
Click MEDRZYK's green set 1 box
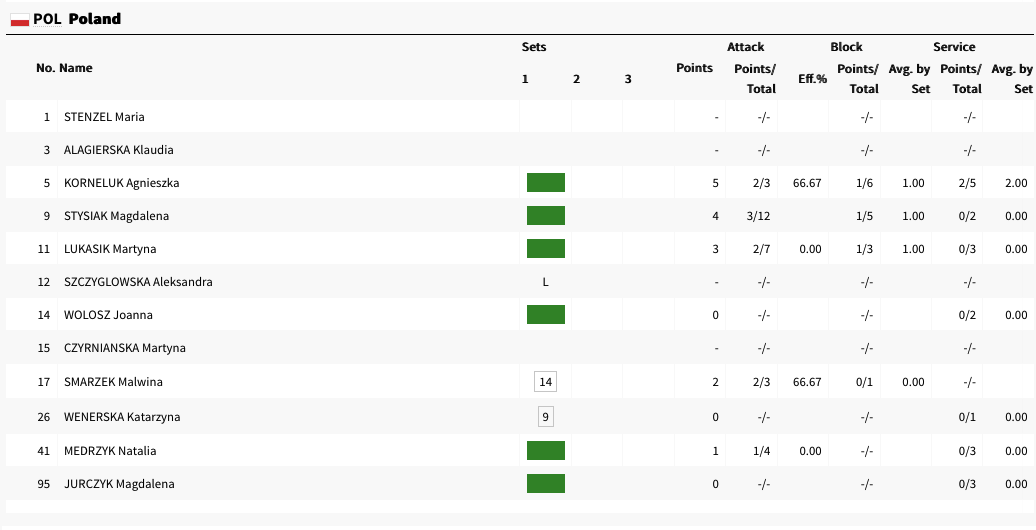[x=546, y=451]
